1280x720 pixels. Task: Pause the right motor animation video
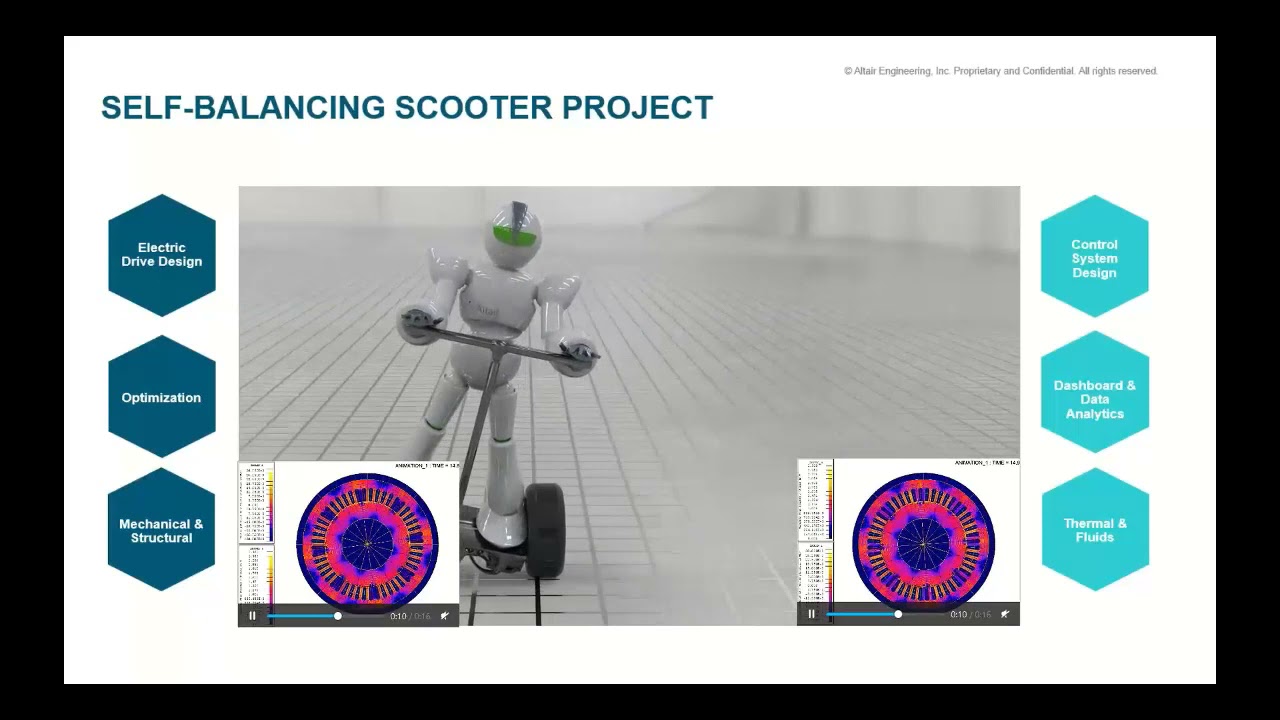pyautogui.click(x=811, y=615)
